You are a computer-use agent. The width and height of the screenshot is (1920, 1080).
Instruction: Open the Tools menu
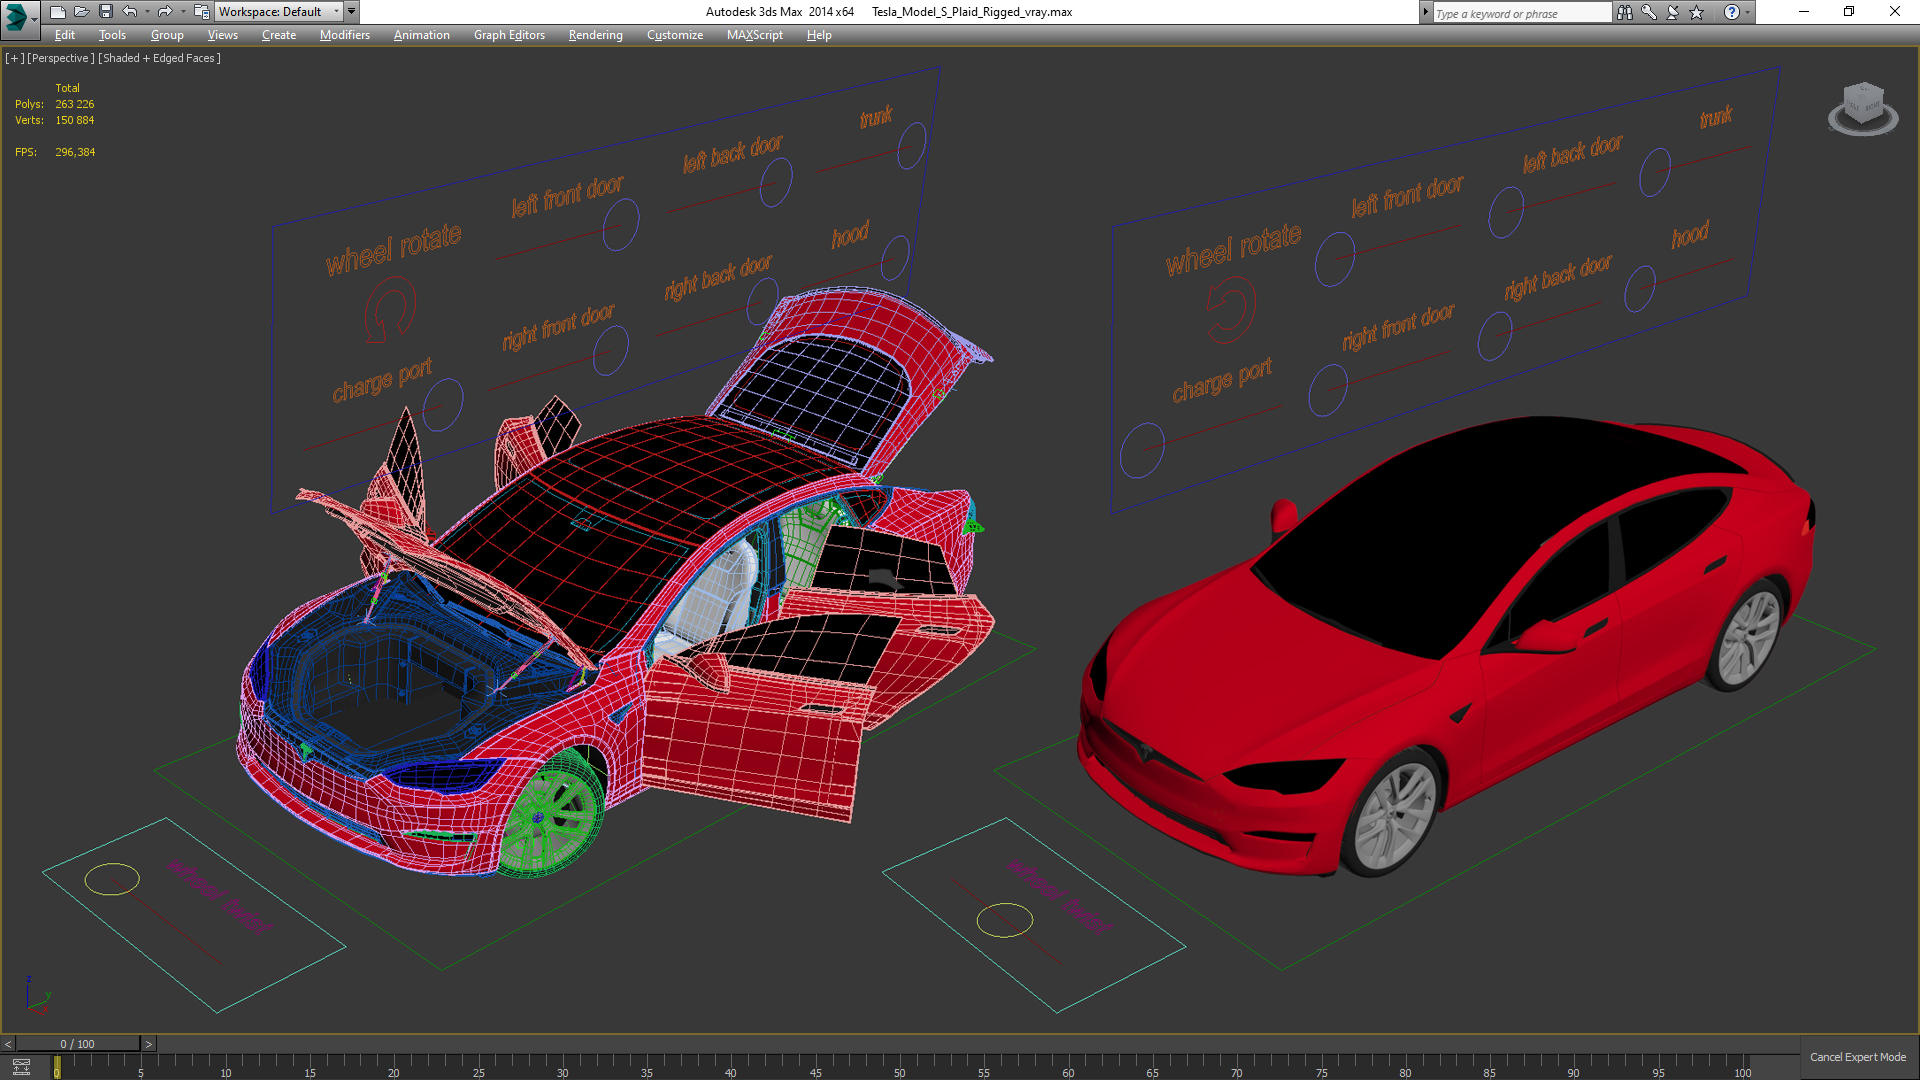[112, 35]
